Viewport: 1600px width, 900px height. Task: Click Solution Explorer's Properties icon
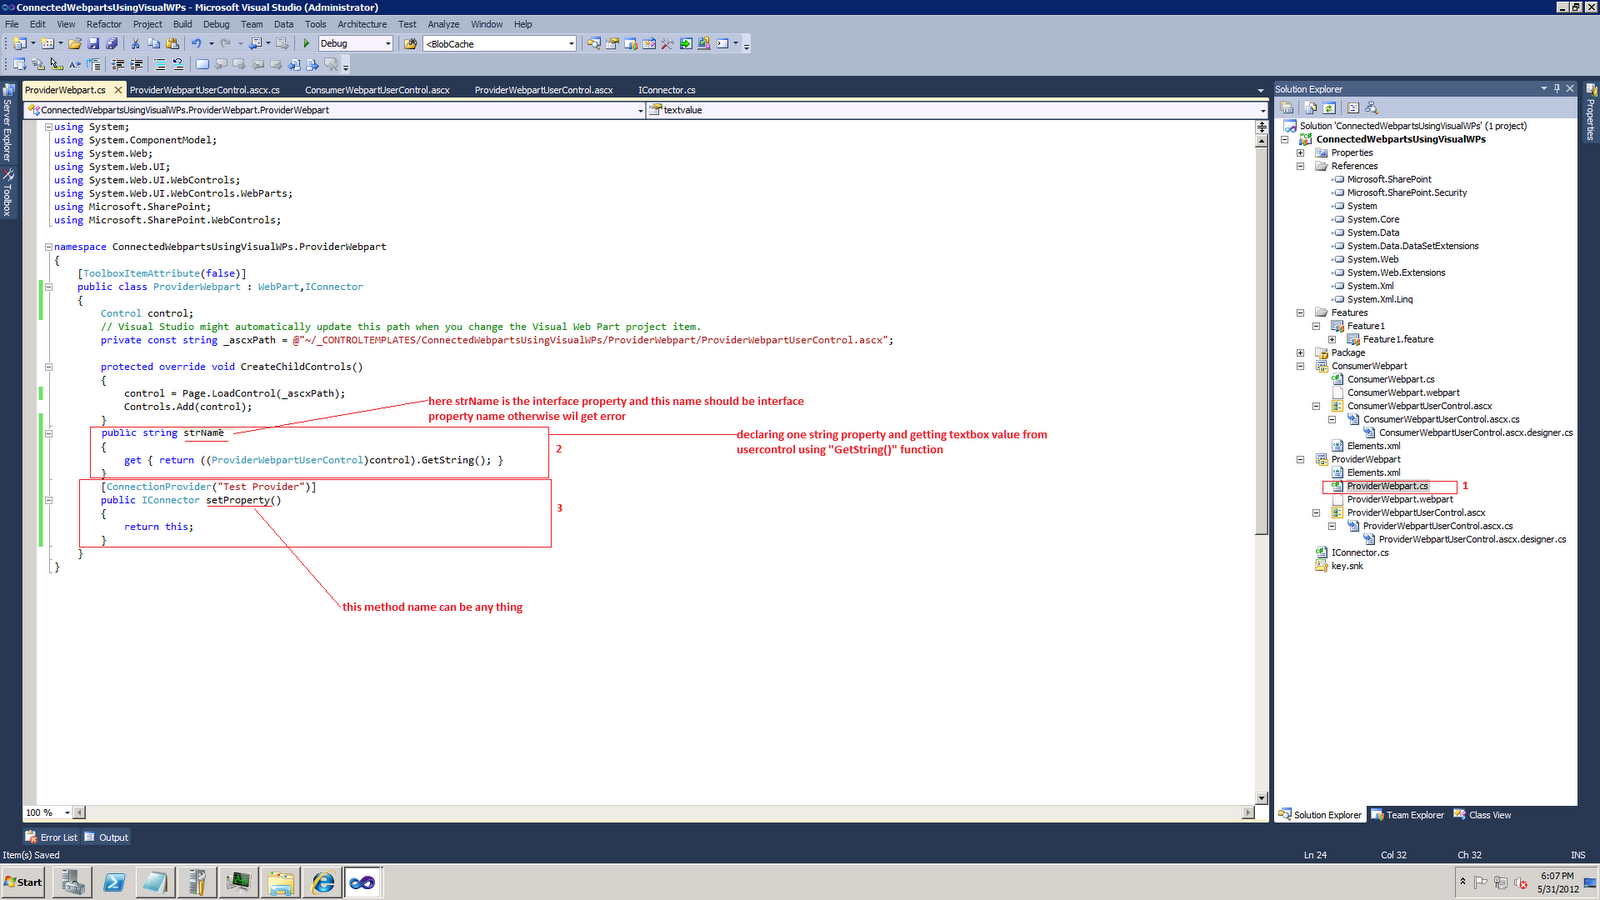pos(1288,108)
